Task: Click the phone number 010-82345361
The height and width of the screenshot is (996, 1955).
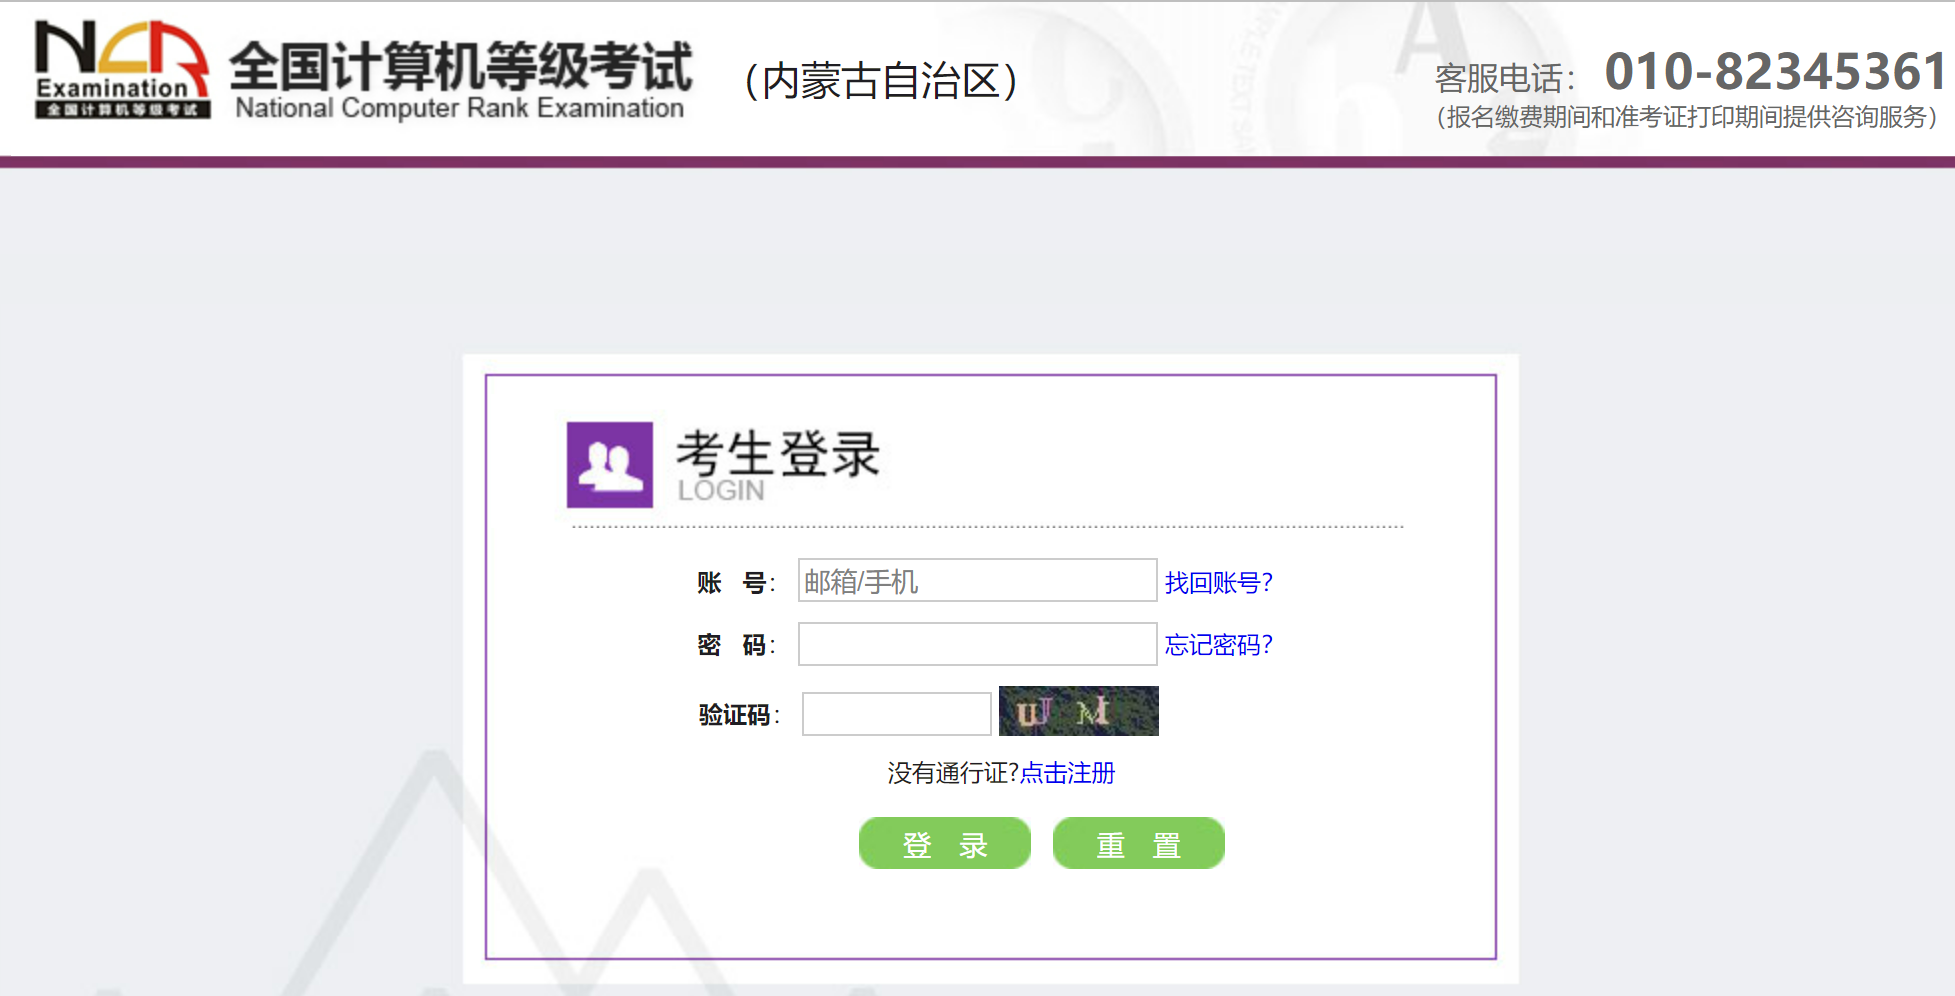Action: point(1775,72)
